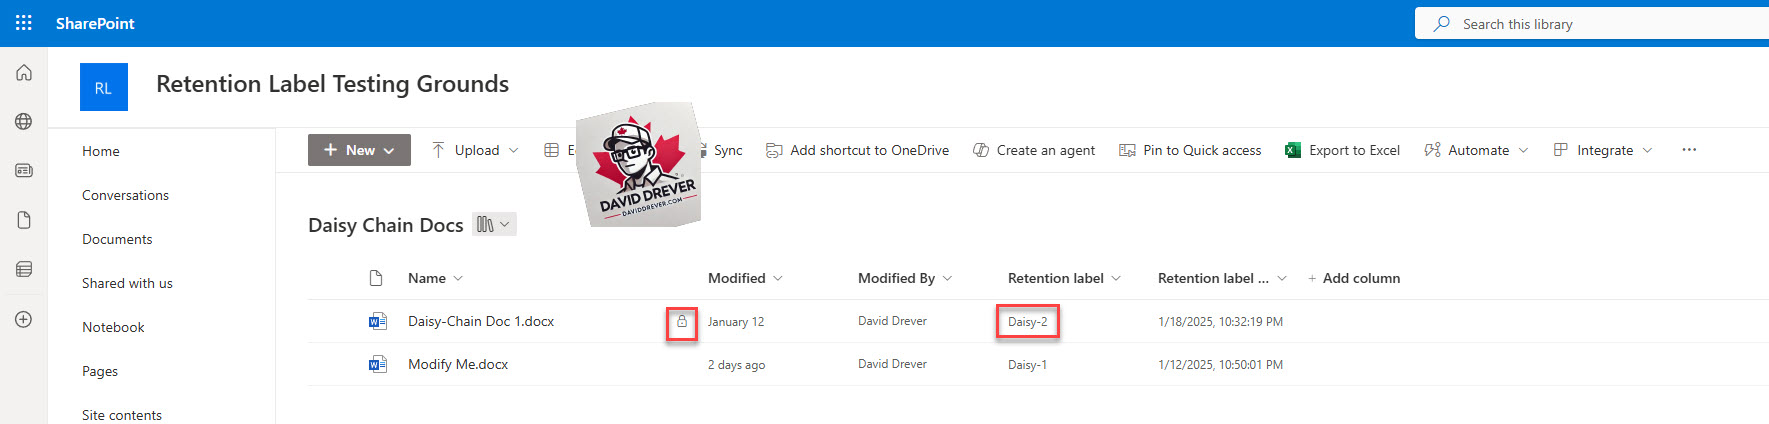Open Retention Label Testing Grounds site title
This screenshot has height=424, width=1769.
tap(332, 84)
